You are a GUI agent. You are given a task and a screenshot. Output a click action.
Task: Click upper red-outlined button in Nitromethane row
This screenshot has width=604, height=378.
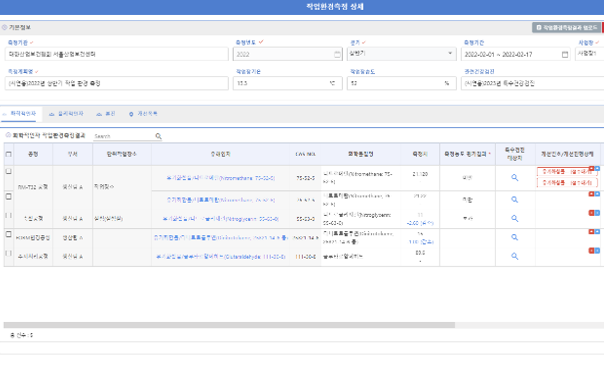(567, 171)
